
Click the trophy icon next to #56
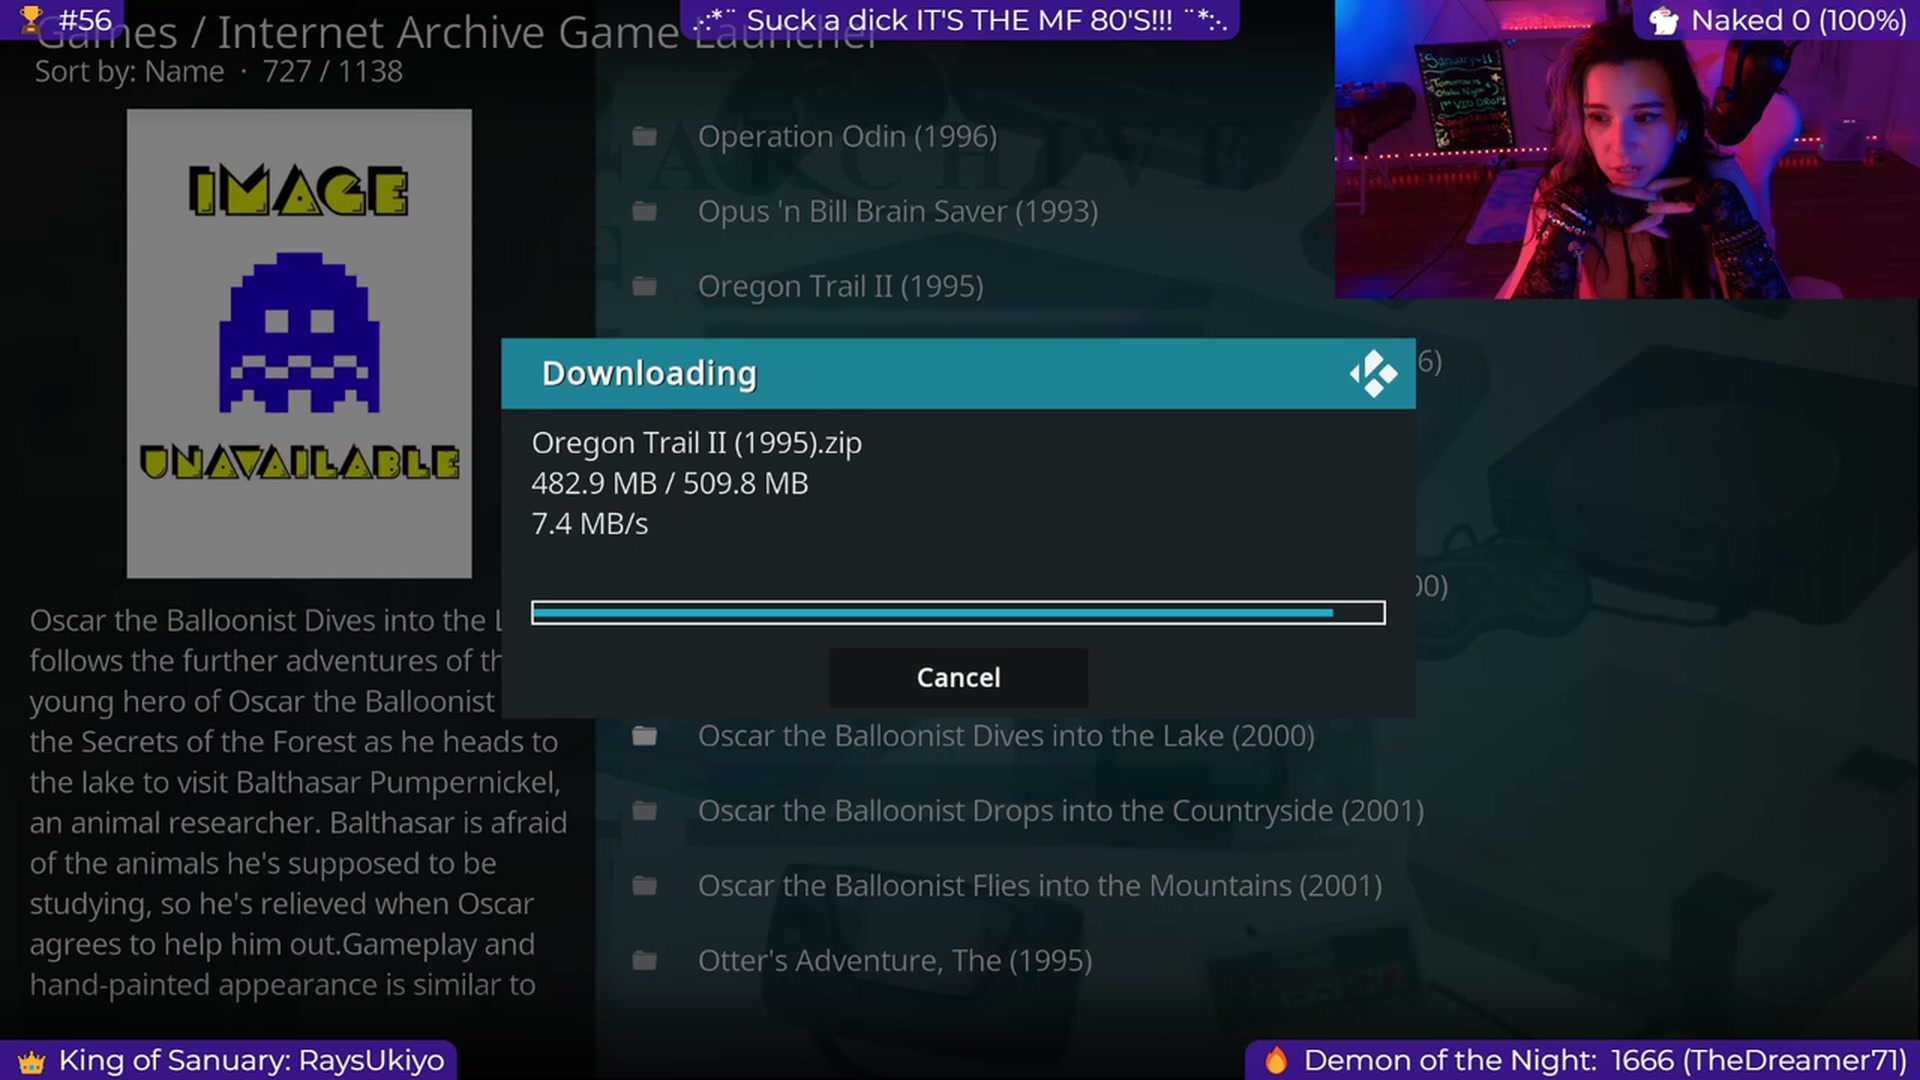[31, 19]
